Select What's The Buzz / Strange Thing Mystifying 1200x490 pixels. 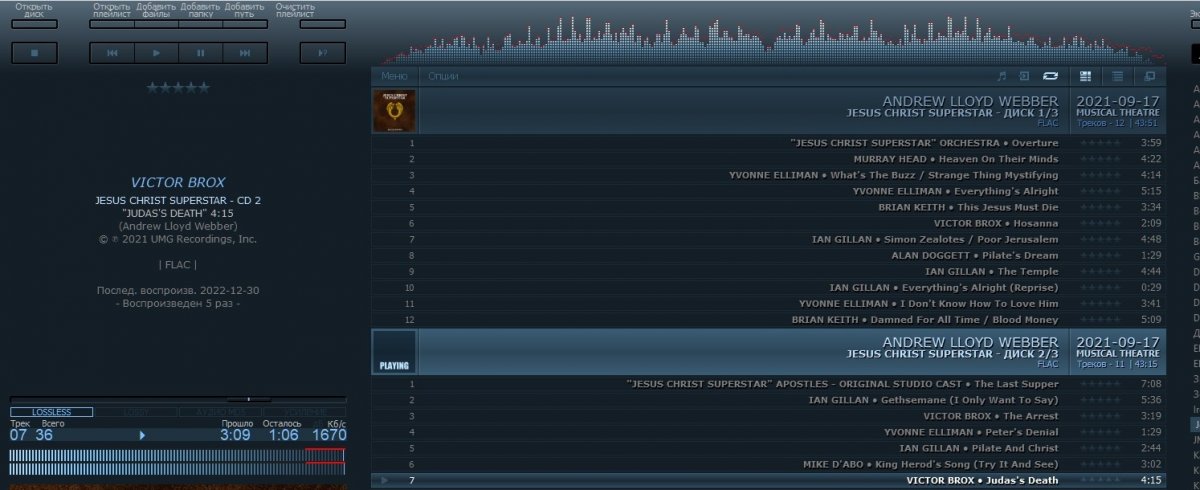coord(768,175)
